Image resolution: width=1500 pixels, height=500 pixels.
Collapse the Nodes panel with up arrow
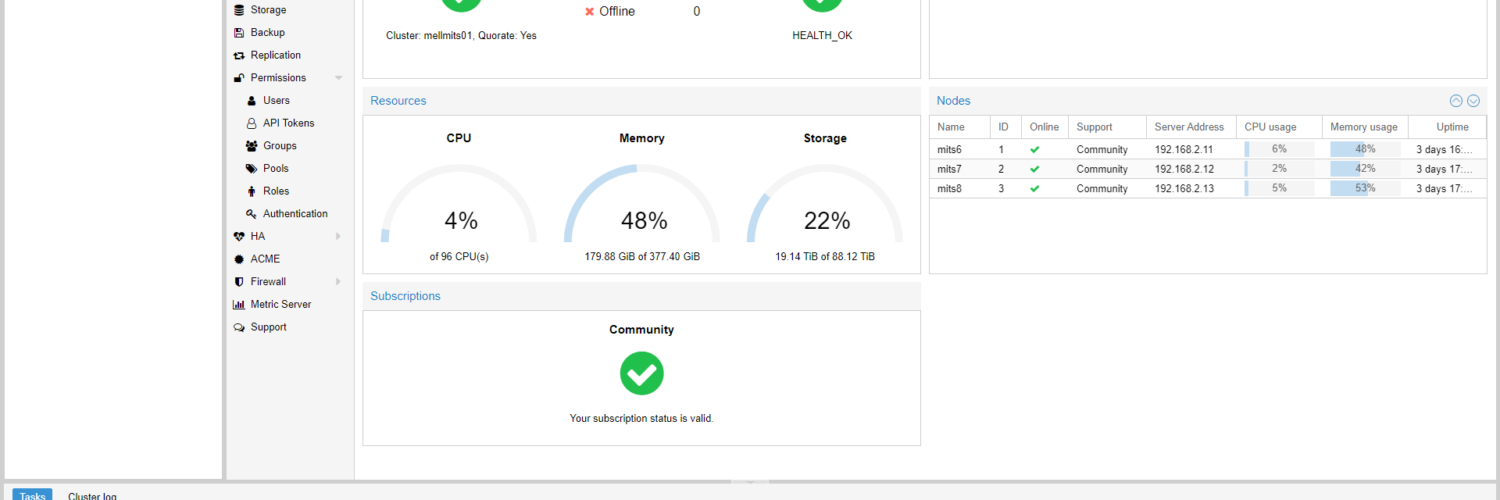tap(1456, 101)
